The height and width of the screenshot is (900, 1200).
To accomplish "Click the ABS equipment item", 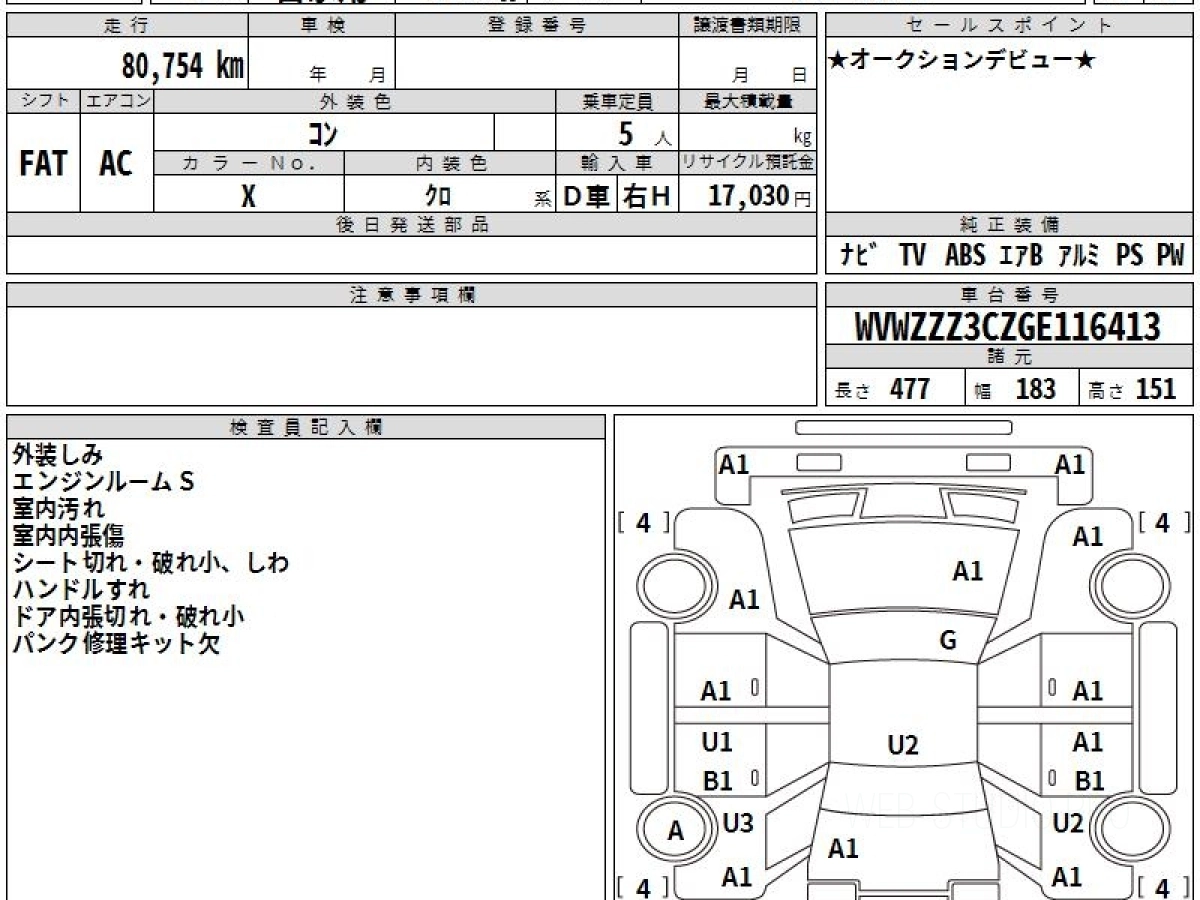I will (965, 256).
